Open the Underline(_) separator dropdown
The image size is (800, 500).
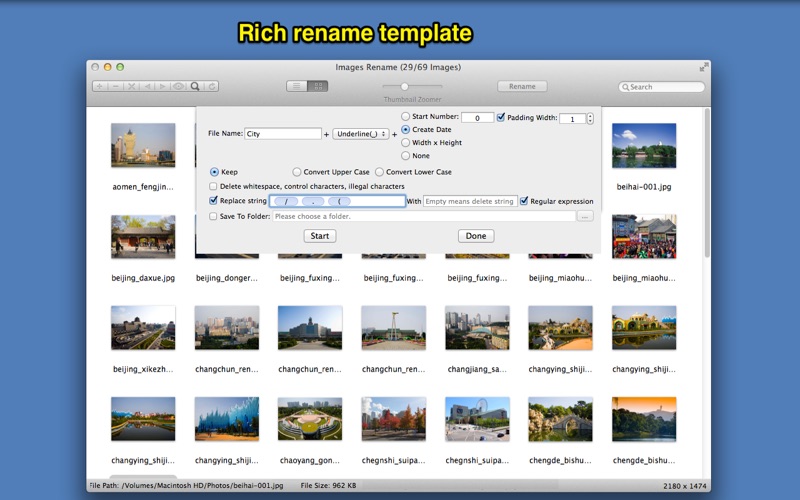coord(361,133)
